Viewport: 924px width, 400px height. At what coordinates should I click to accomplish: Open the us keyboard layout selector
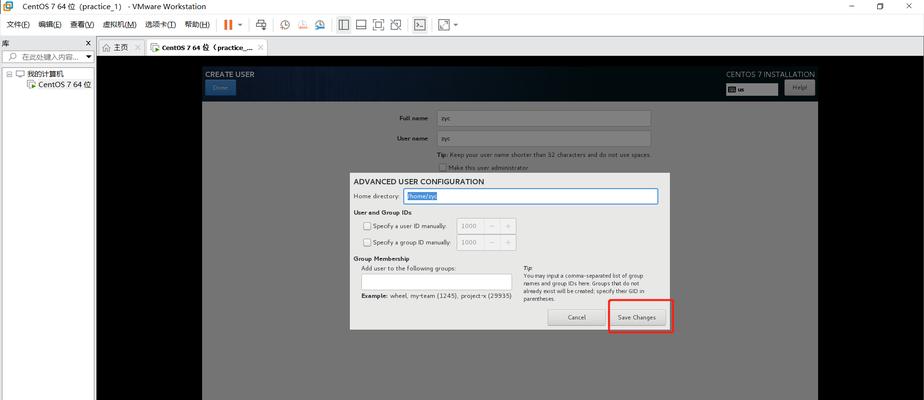coord(752,90)
